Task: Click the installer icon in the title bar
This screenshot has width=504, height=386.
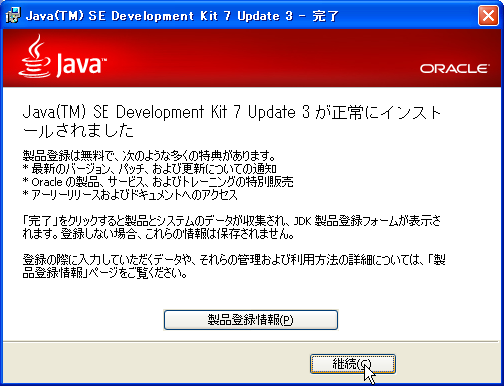Action: [x=13, y=15]
